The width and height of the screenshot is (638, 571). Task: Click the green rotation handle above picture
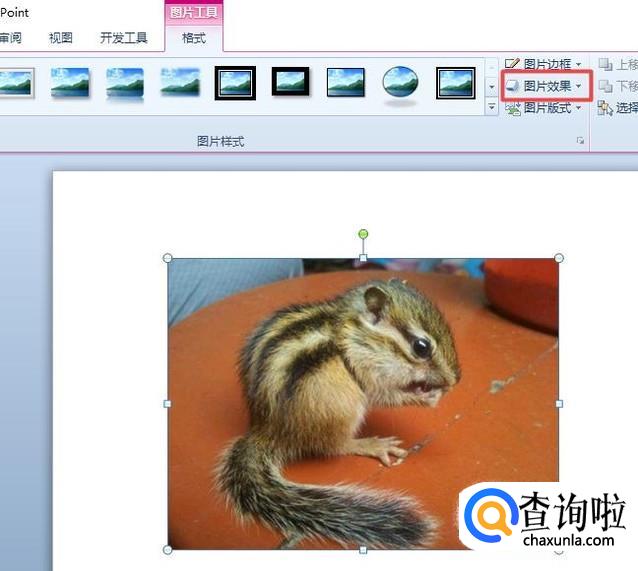[x=363, y=234]
